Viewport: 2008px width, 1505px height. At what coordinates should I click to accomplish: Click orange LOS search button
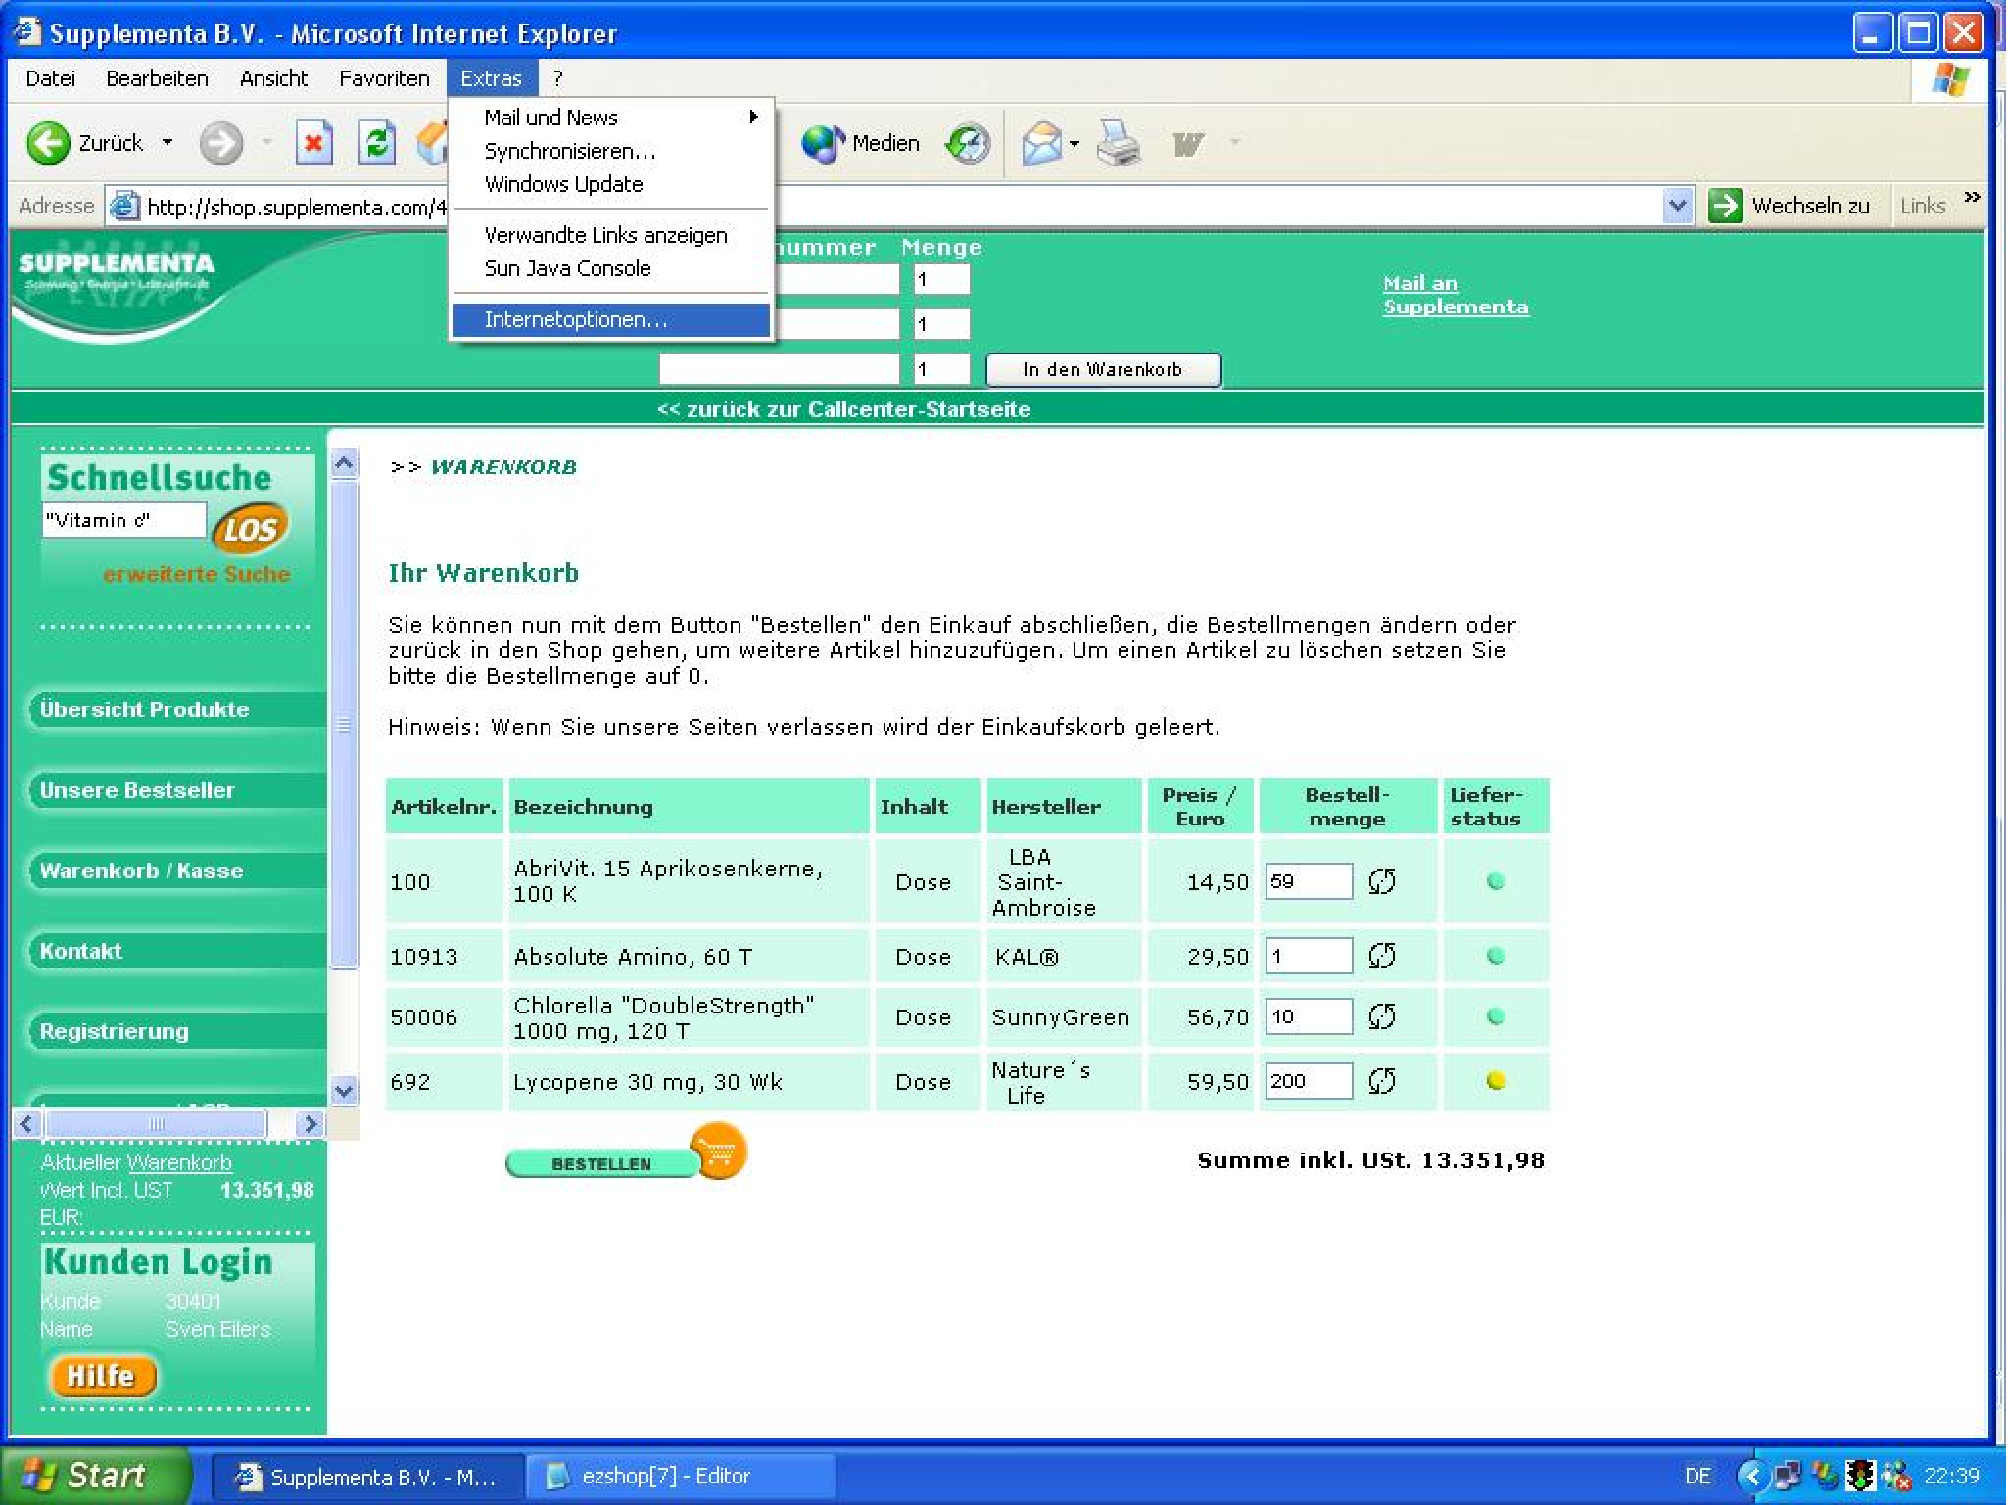click(x=250, y=529)
